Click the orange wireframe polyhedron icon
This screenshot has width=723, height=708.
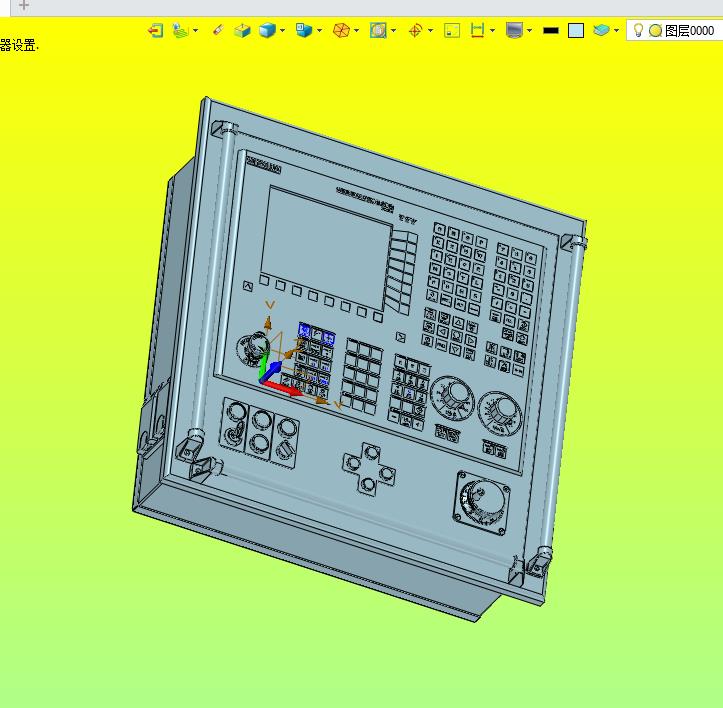[x=341, y=31]
